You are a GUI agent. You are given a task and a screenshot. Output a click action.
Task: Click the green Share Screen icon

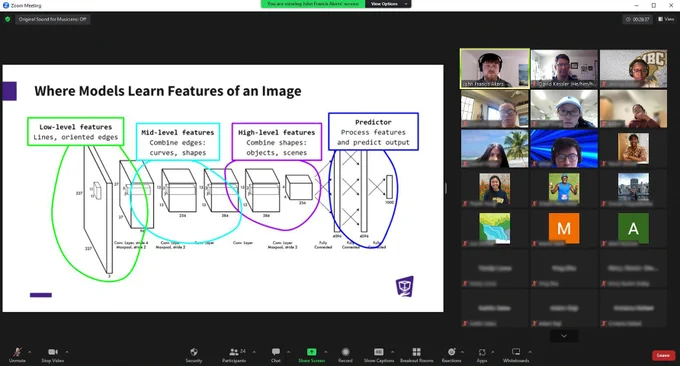pyautogui.click(x=311, y=352)
